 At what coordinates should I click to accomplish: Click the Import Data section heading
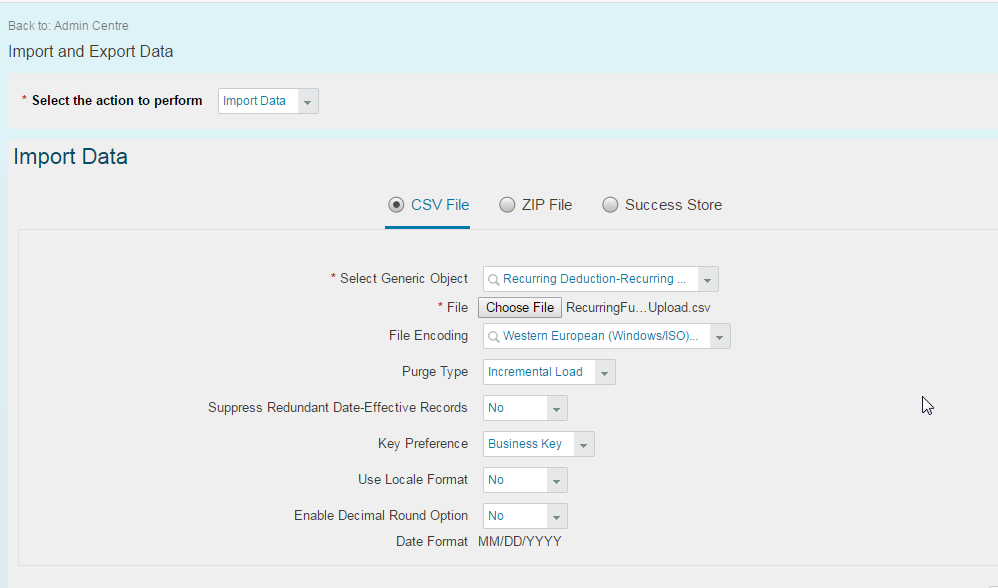pyautogui.click(x=71, y=157)
